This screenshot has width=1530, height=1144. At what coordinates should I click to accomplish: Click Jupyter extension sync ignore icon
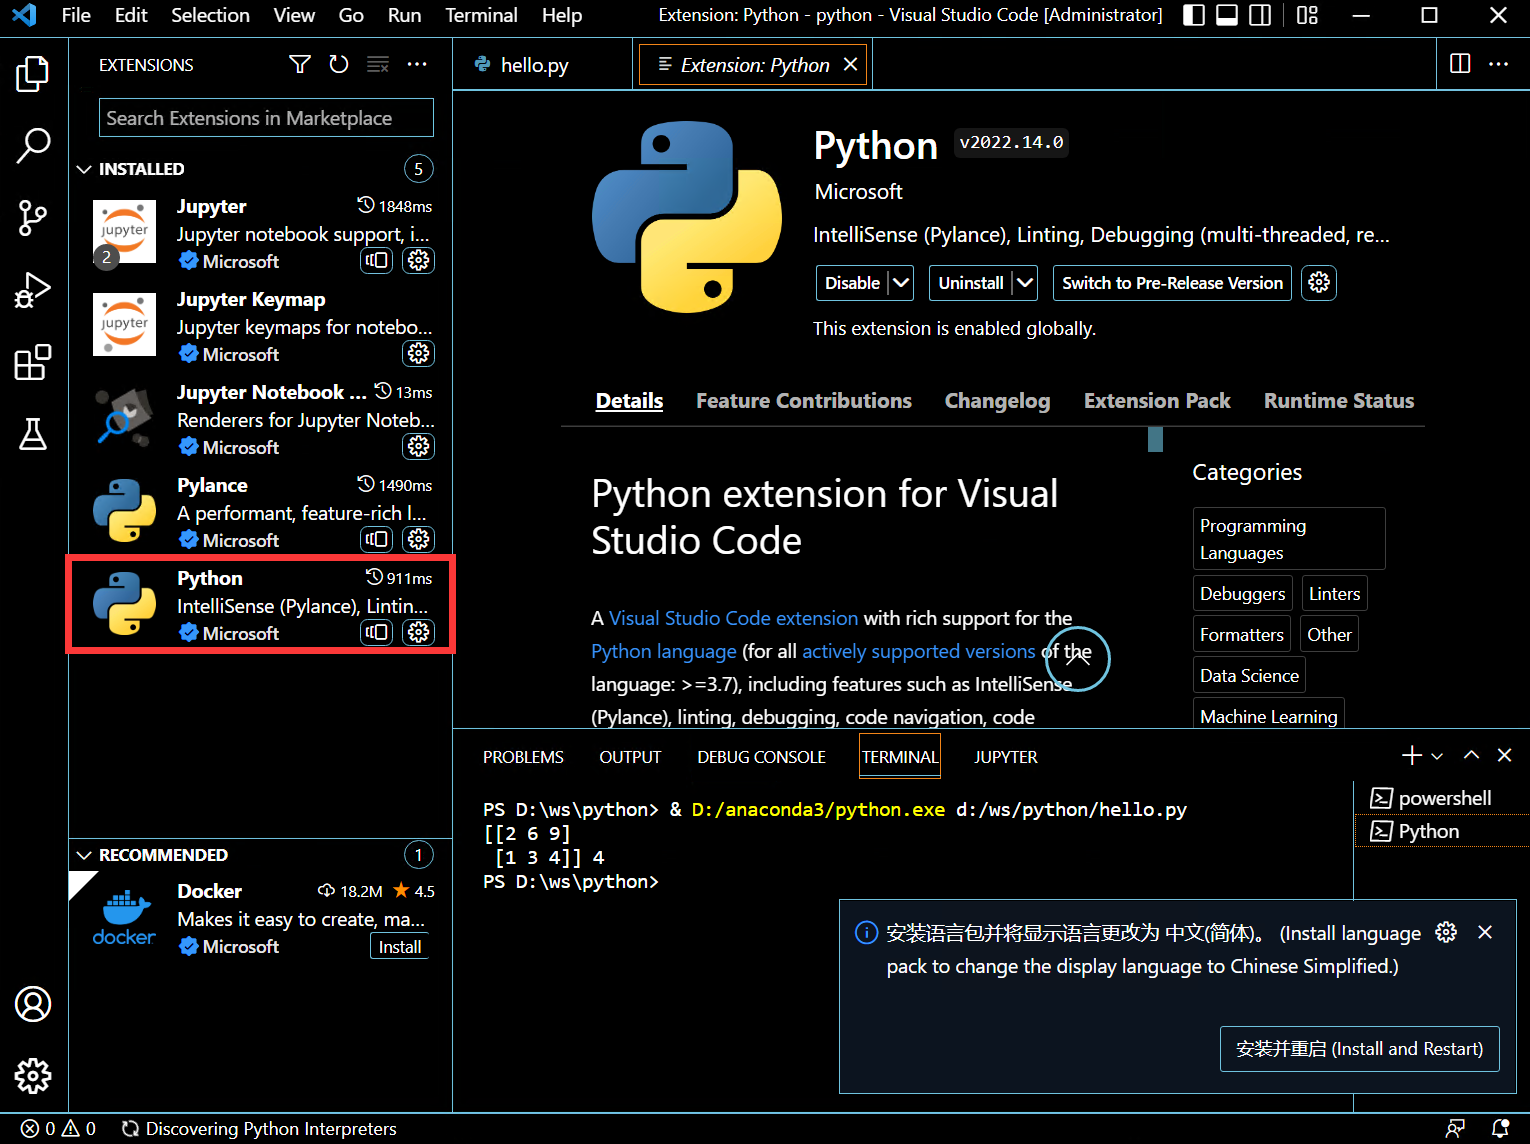coord(377,260)
